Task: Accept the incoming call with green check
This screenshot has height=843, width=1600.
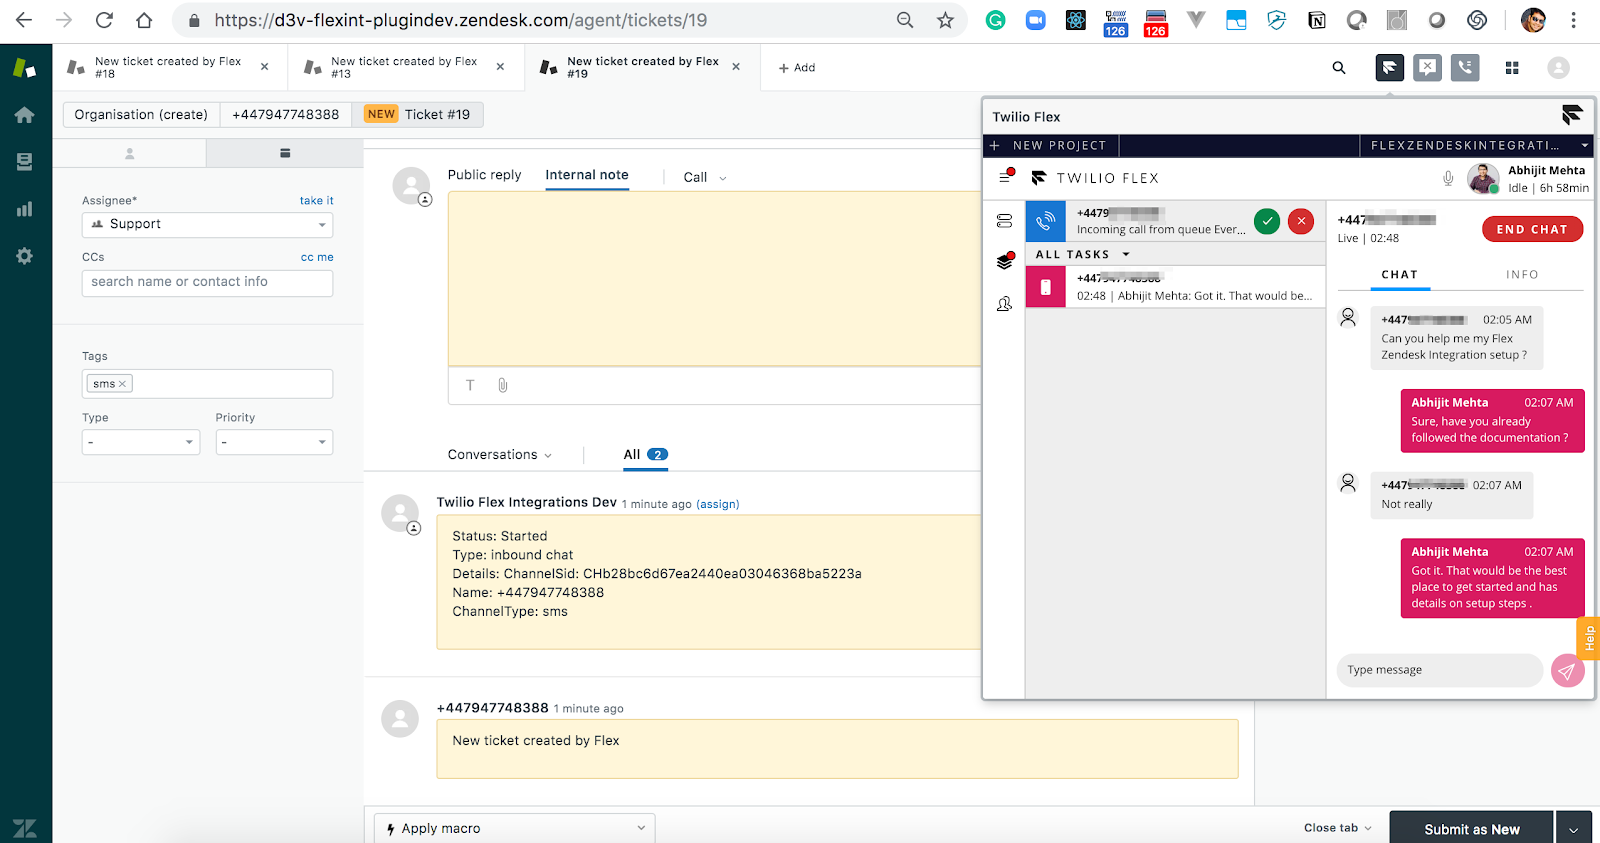Action: coord(1267,221)
